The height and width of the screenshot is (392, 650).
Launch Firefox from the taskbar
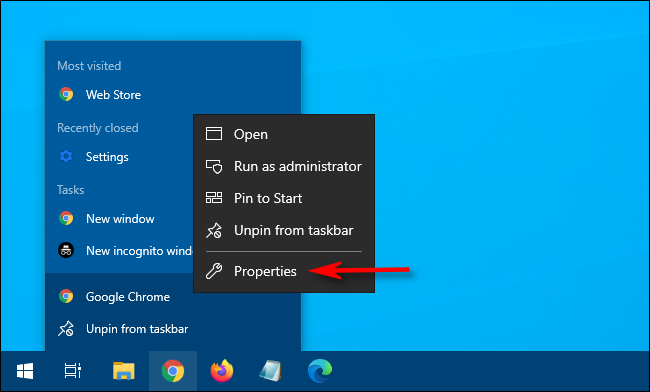point(222,371)
